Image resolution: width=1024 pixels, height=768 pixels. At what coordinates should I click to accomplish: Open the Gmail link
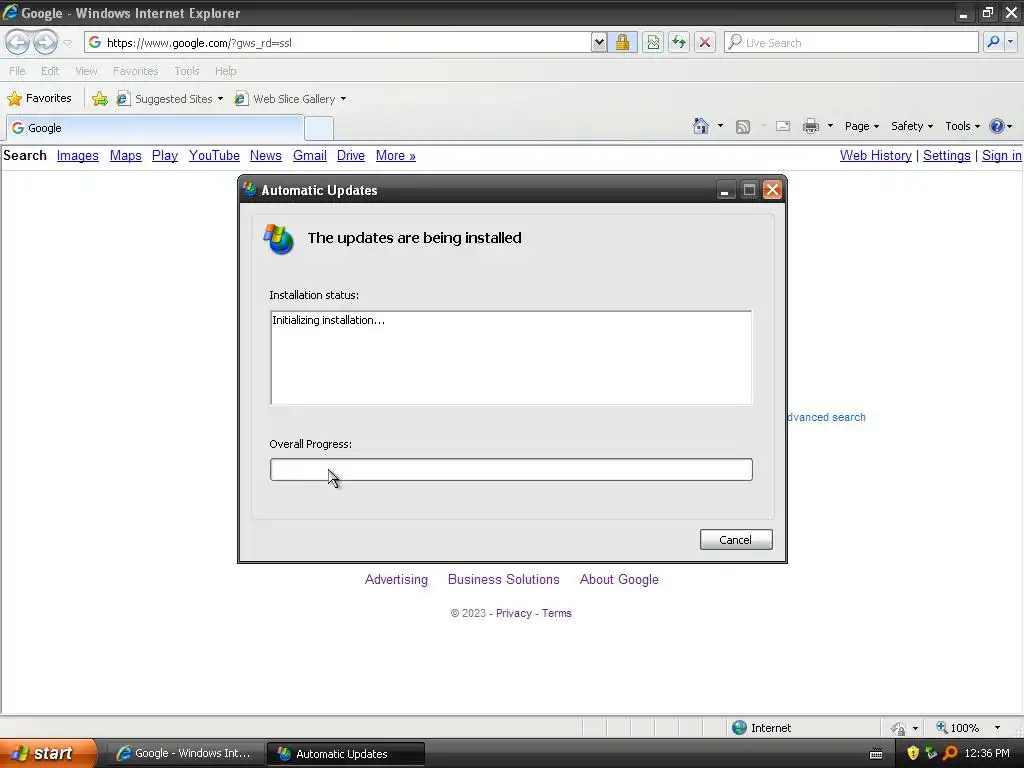tap(310, 155)
